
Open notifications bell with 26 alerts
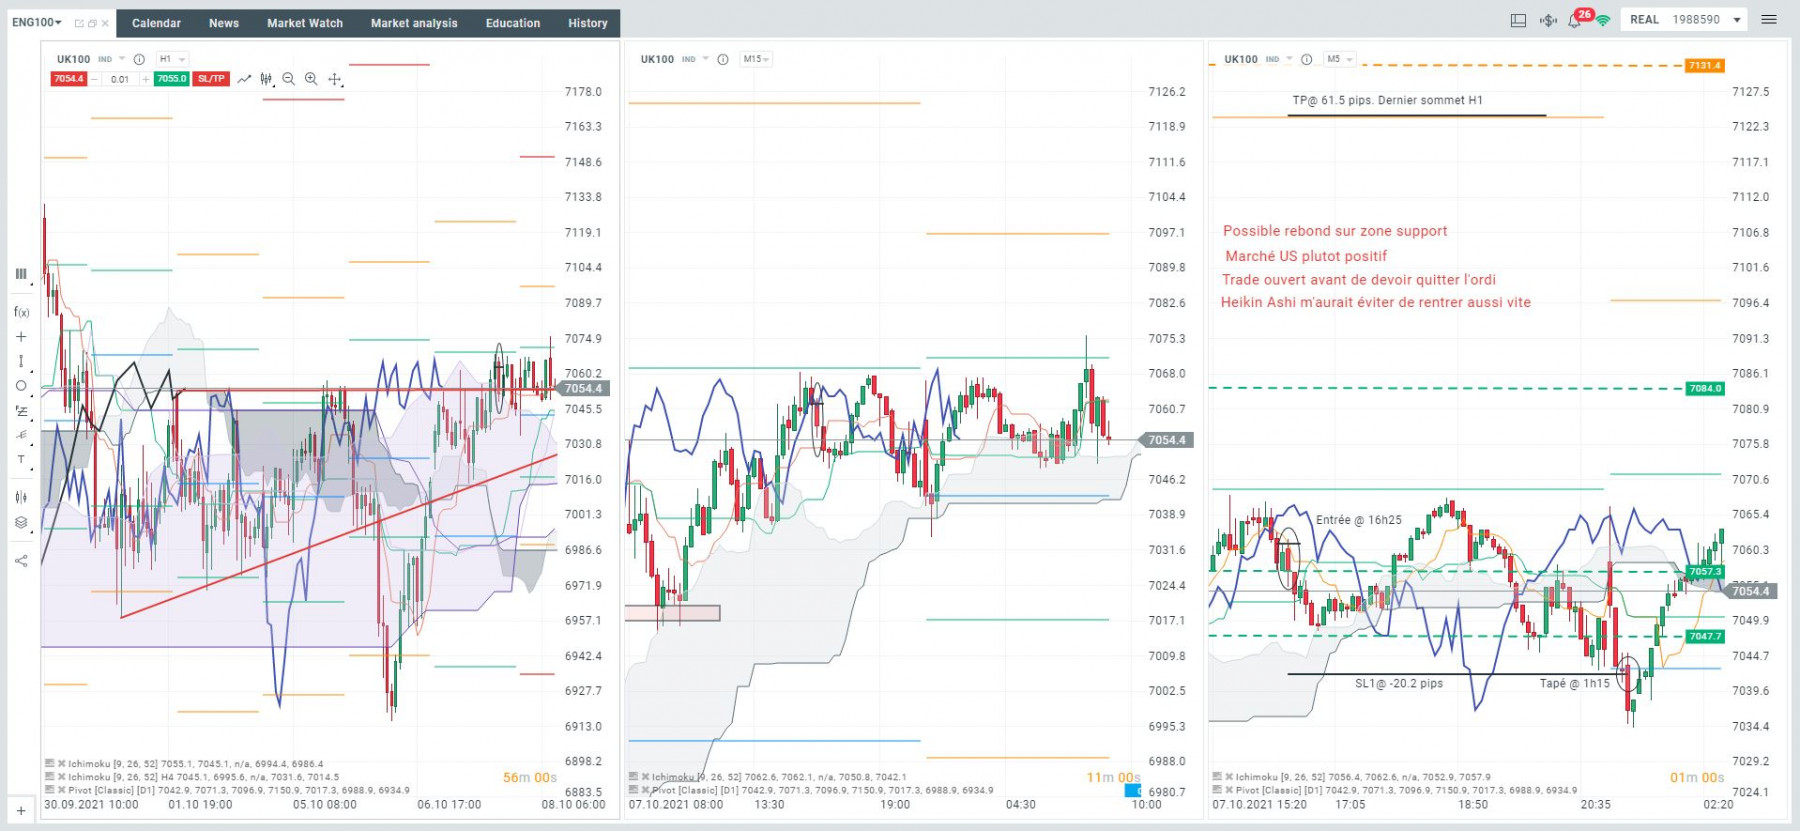click(x=1575, y=20)
